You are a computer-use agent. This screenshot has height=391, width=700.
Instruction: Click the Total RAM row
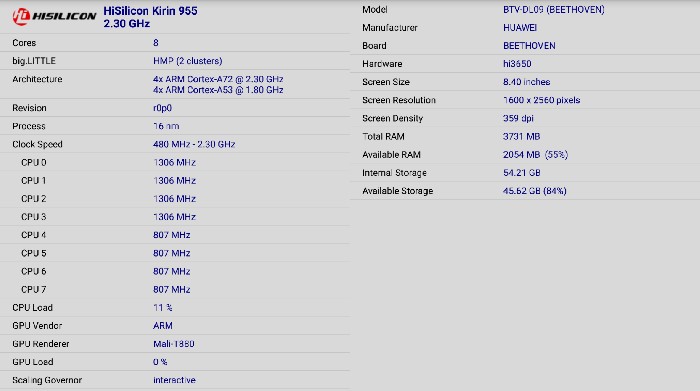tap(525, 136)
